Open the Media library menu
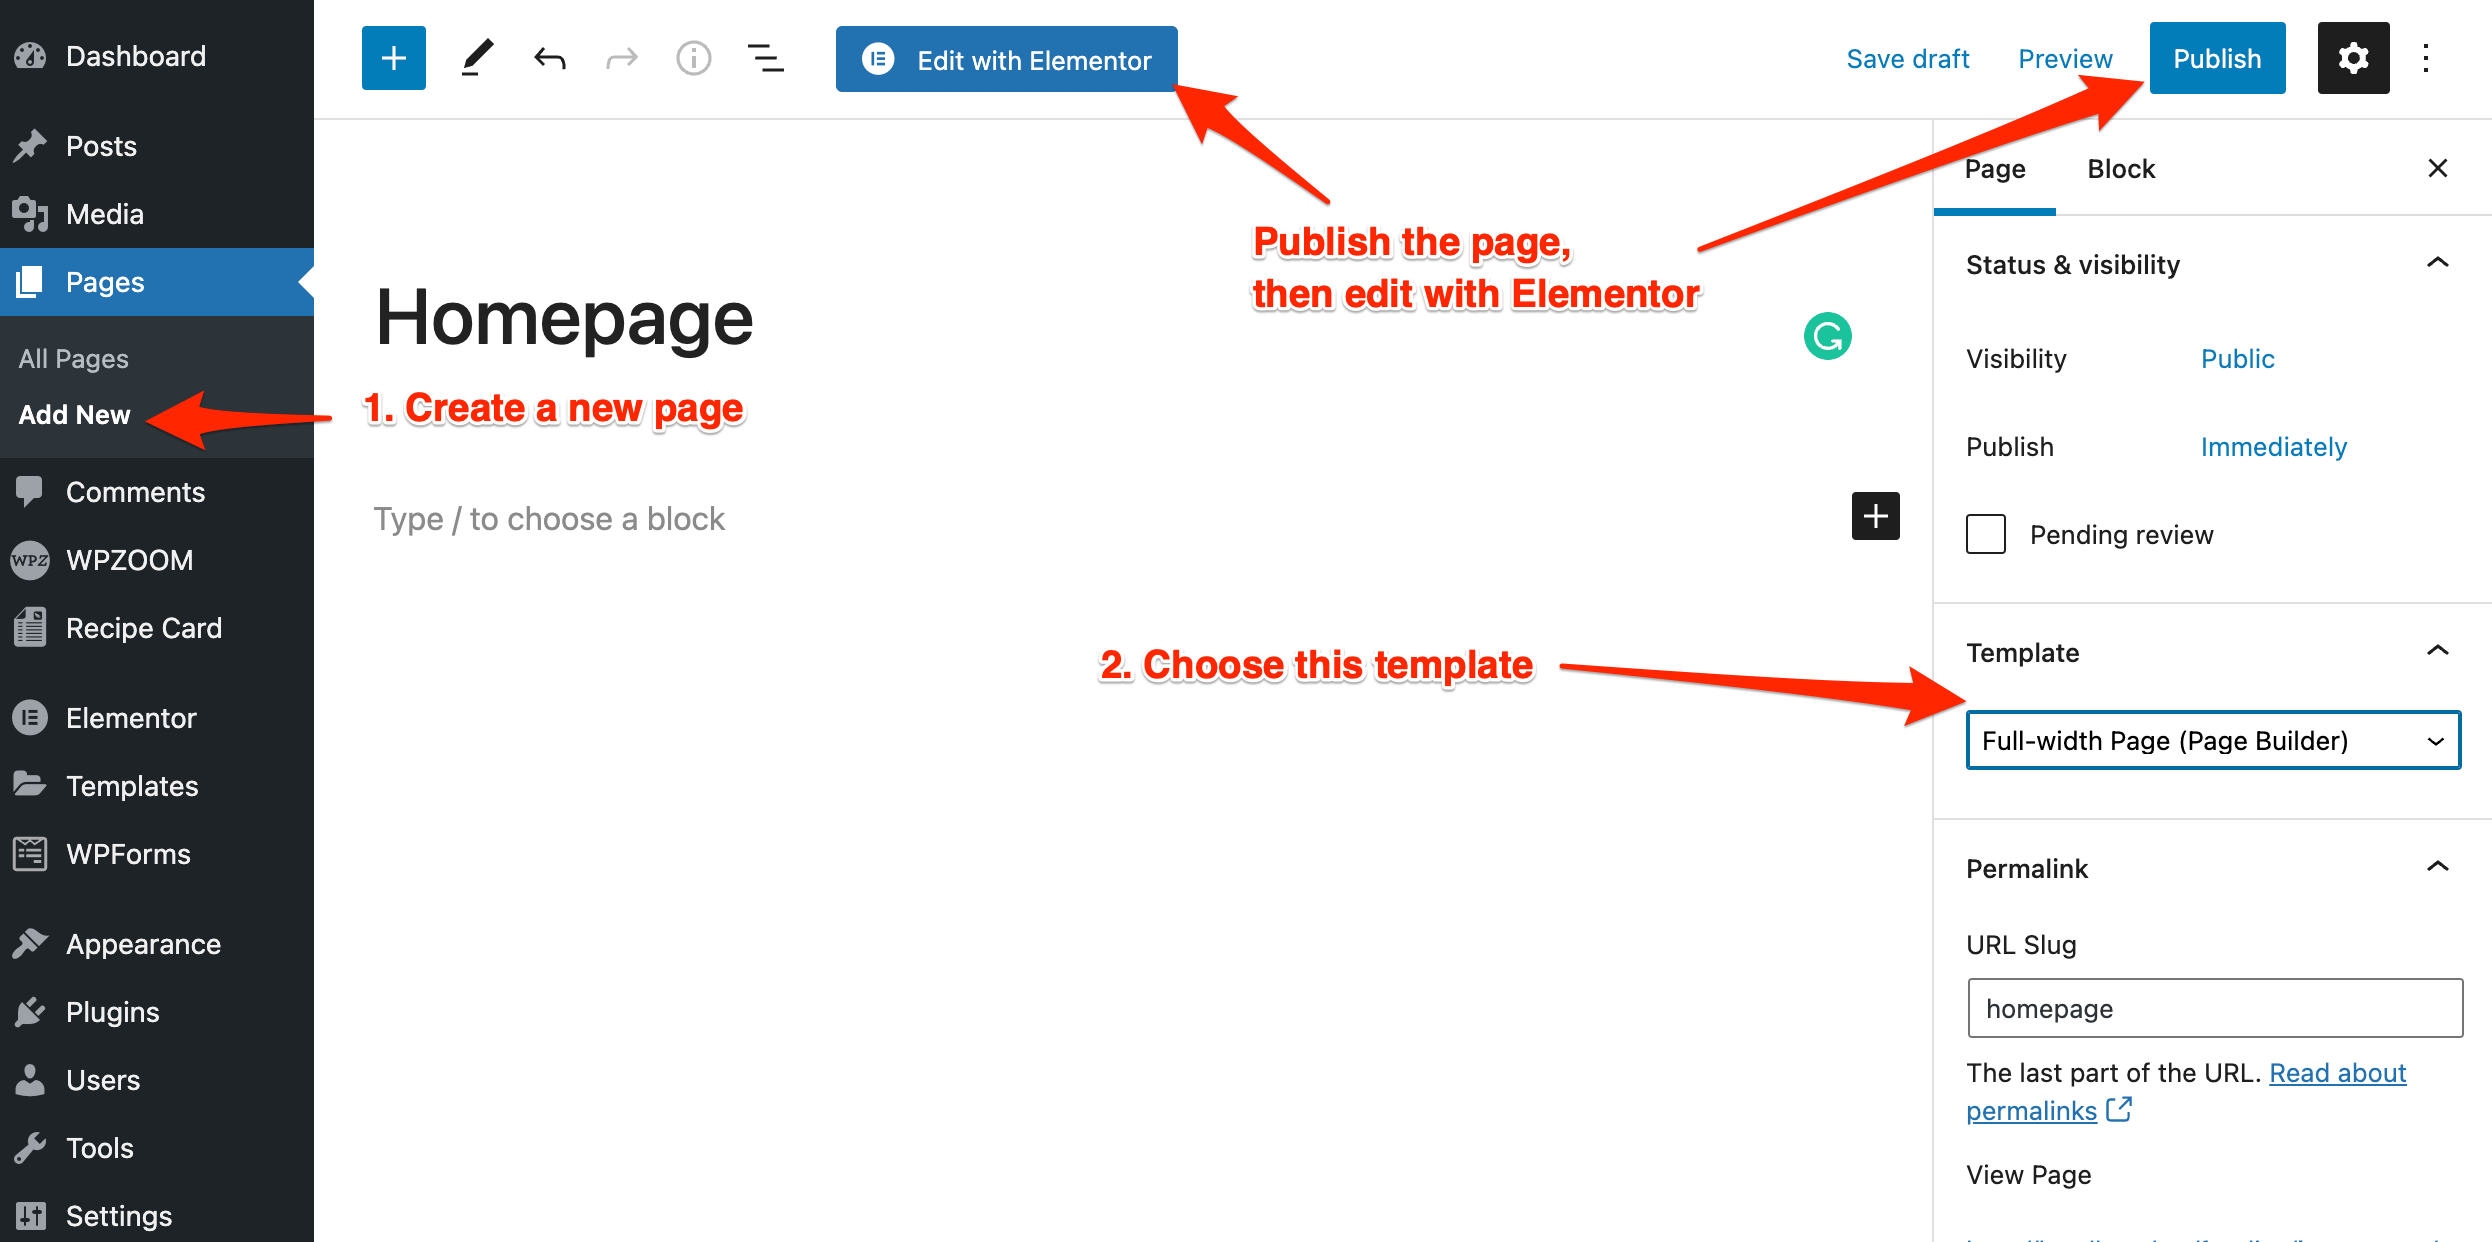The width and height of the screenshot is (2492, 1242). coord(157,214)
